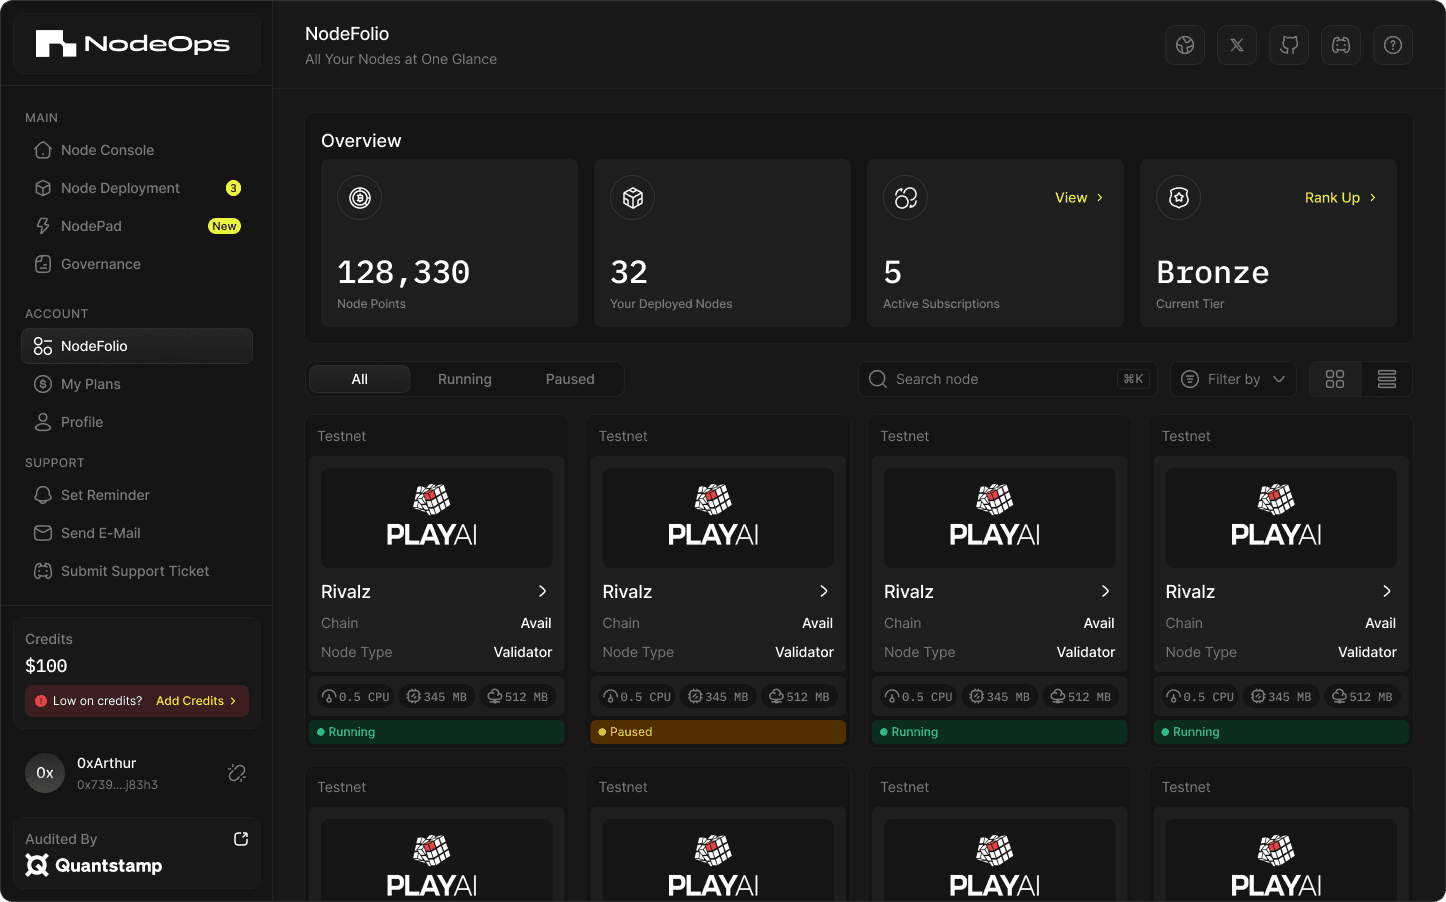1446x902 pixels.
Task: Click Rank Up on the Current Tier card
Action: [1341, 198]
